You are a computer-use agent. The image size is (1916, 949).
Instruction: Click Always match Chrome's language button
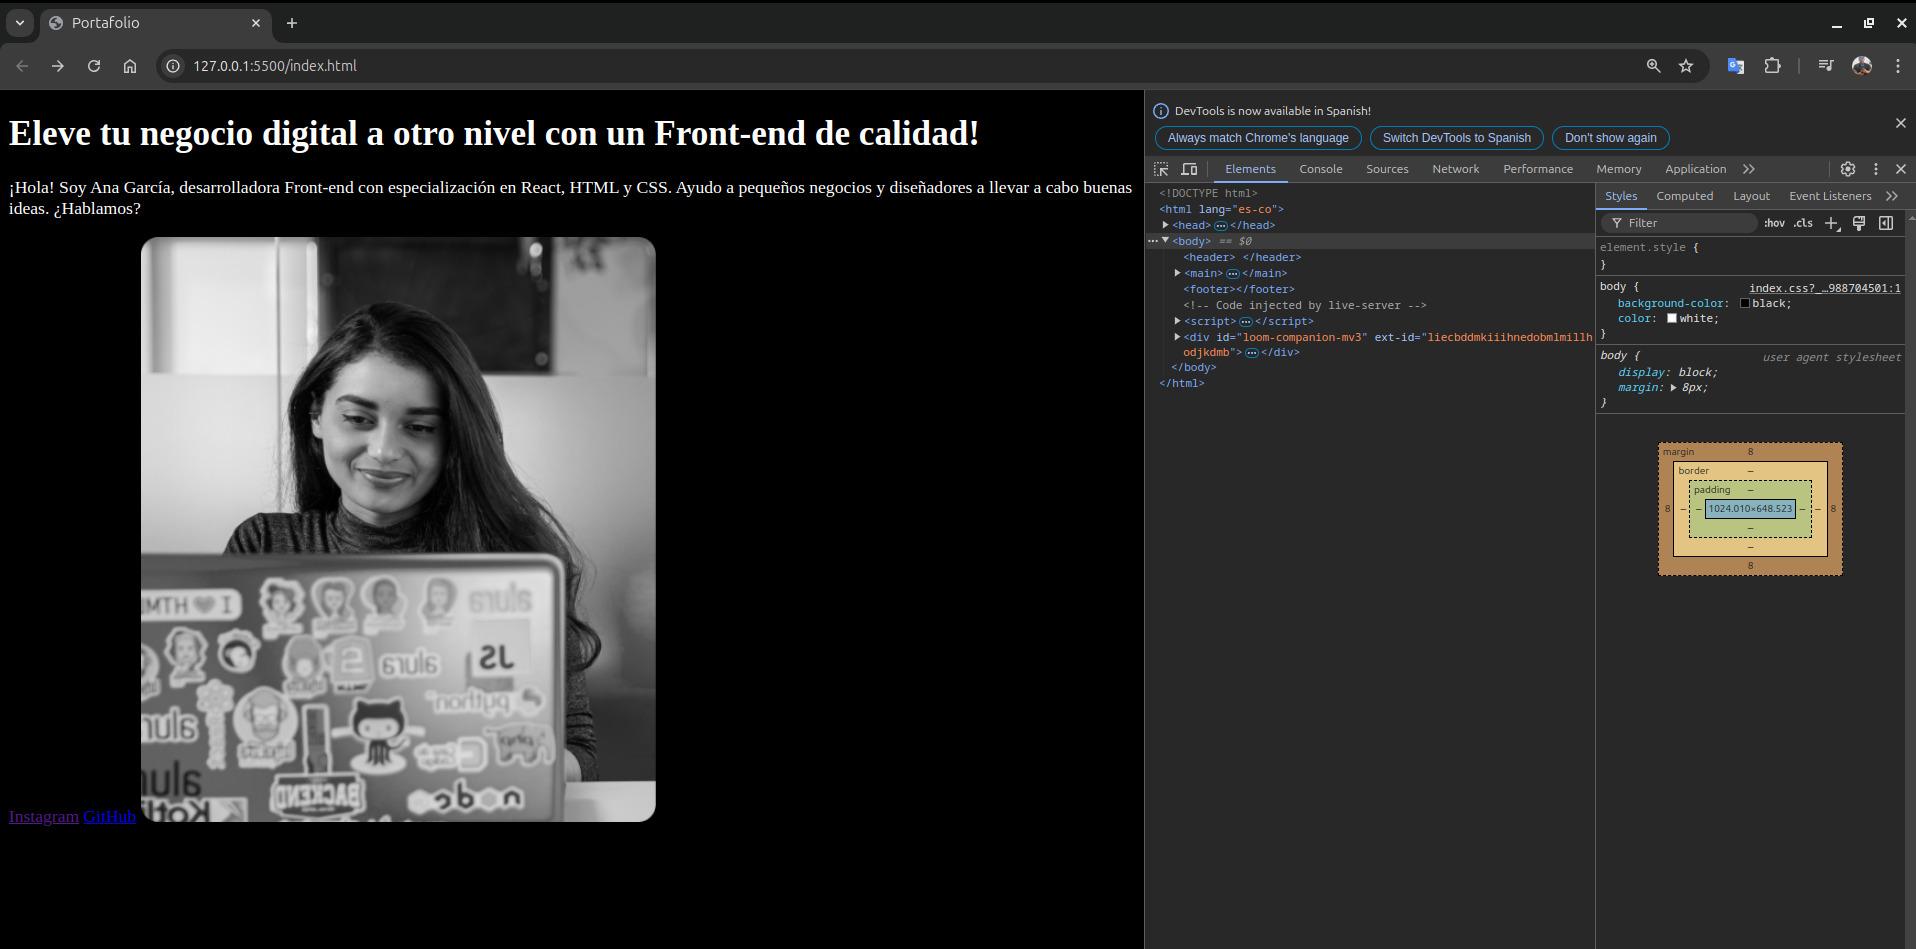pos(1258,138)
